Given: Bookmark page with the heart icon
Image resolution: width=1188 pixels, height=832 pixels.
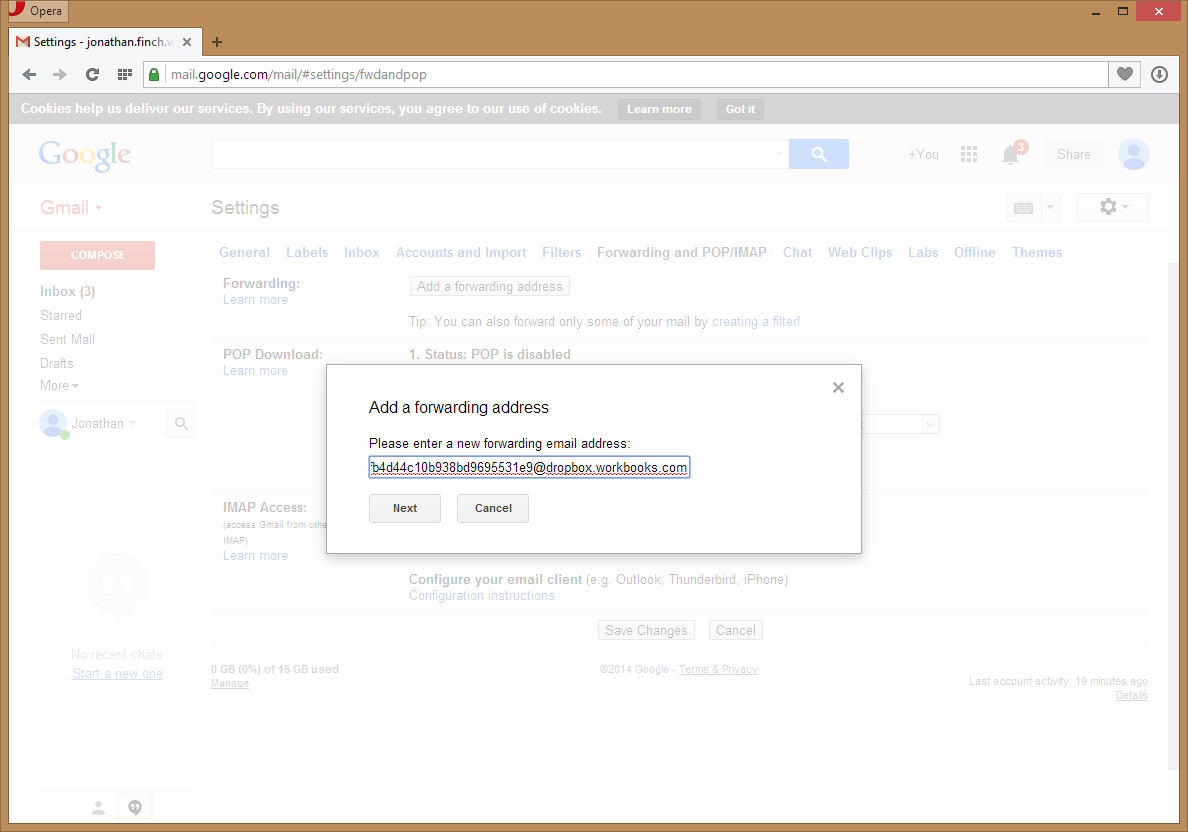Looking at the screenshot, I should (1124, 74).
